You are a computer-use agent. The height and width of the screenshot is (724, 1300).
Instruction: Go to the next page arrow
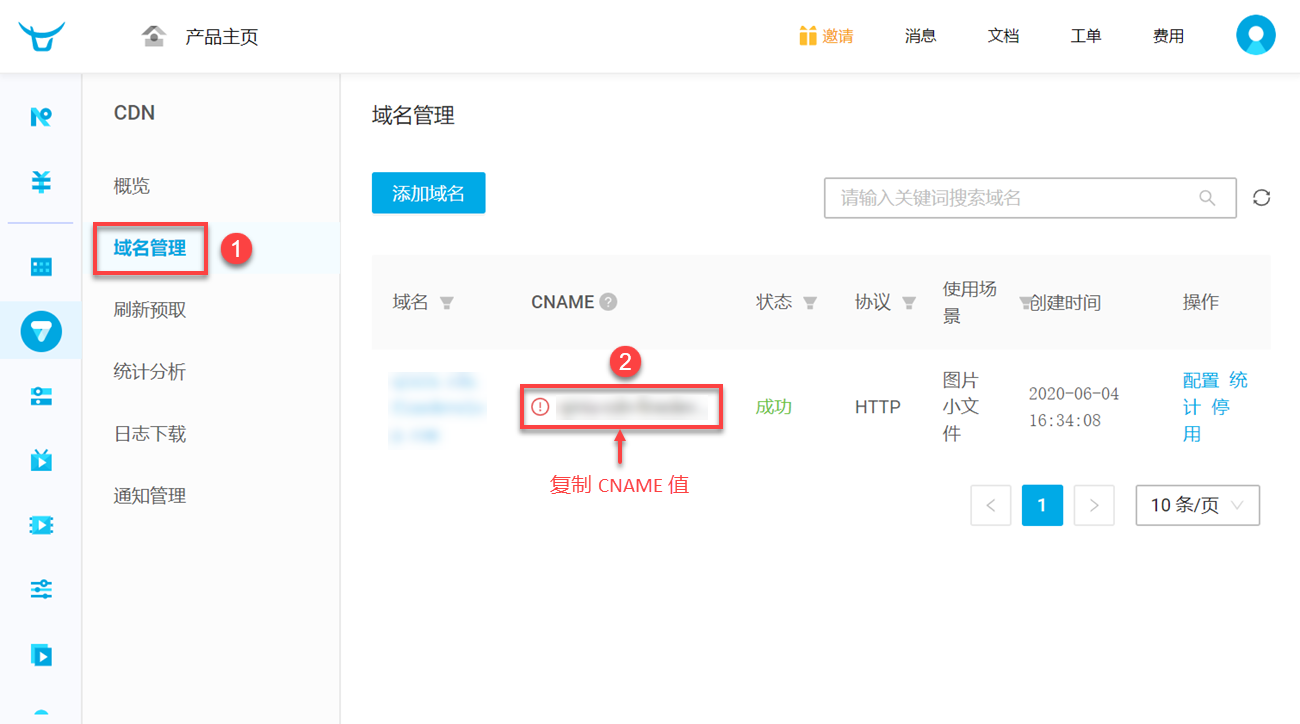point(1094,506)
